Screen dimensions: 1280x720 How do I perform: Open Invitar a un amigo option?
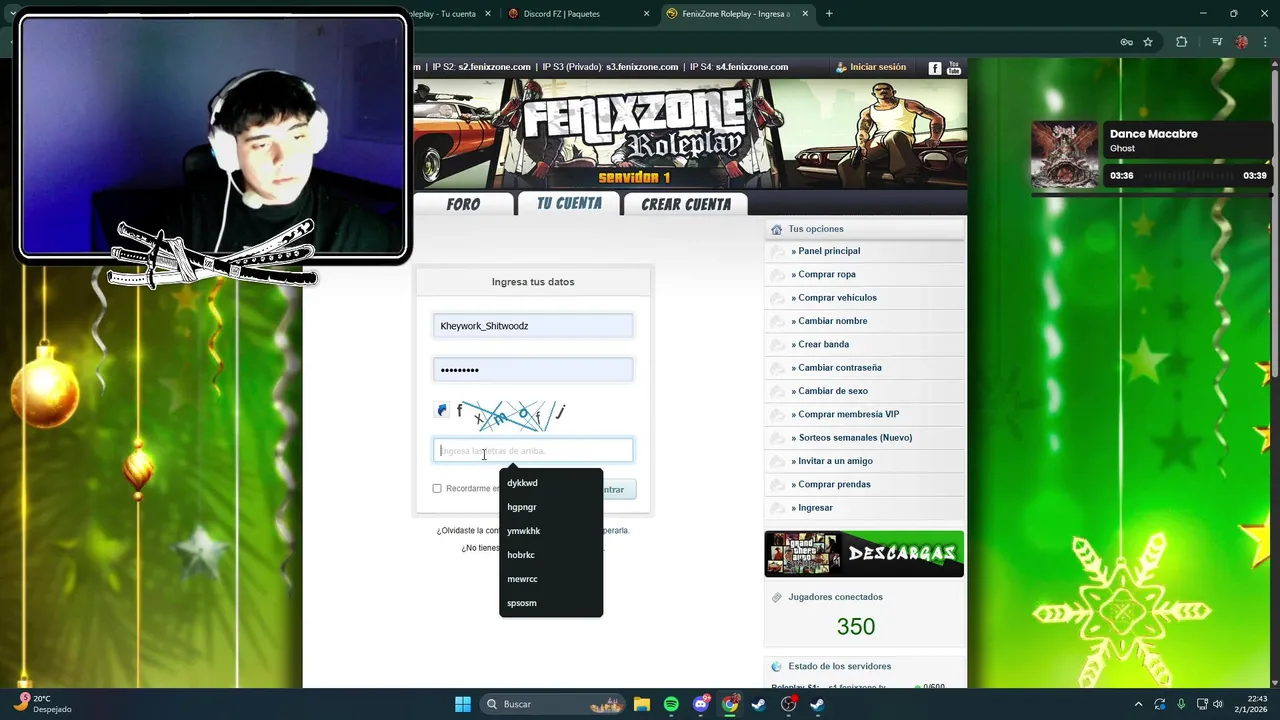[835, 461]
